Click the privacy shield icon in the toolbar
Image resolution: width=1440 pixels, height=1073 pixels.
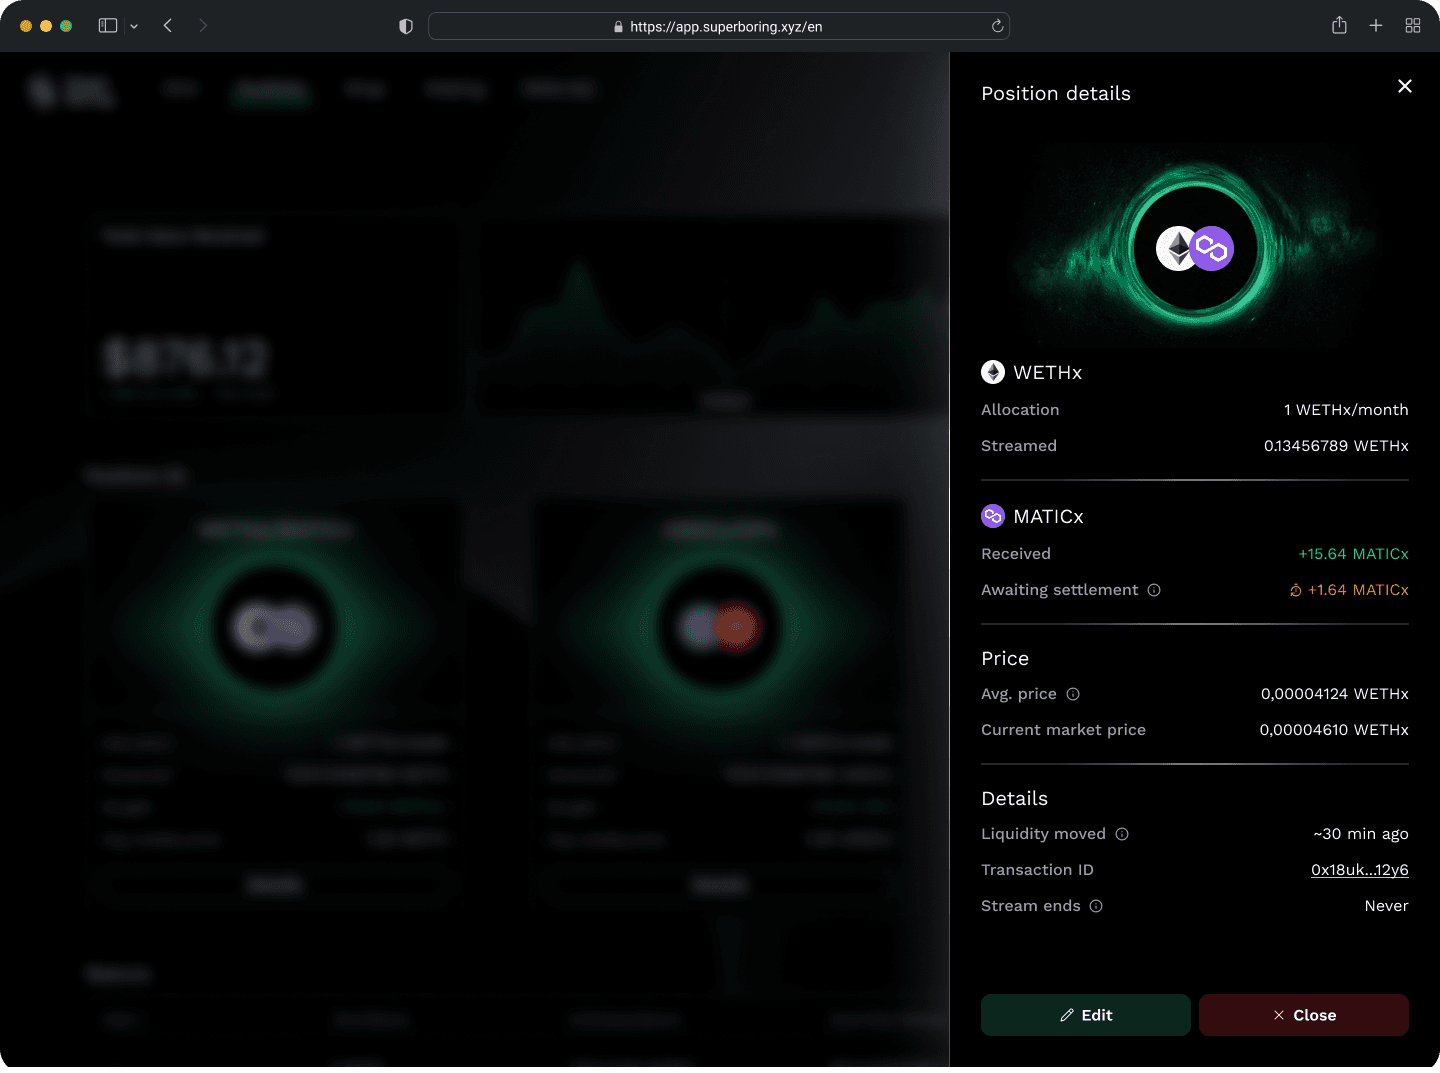pyautogui.click(x=406, y=26)
